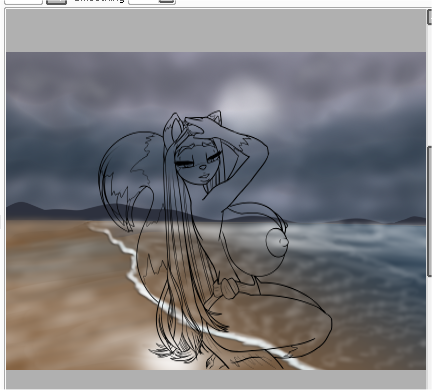This screenshot has width=432, height=390.
Task: Focus the input field at top left
Action: [24, 1]
